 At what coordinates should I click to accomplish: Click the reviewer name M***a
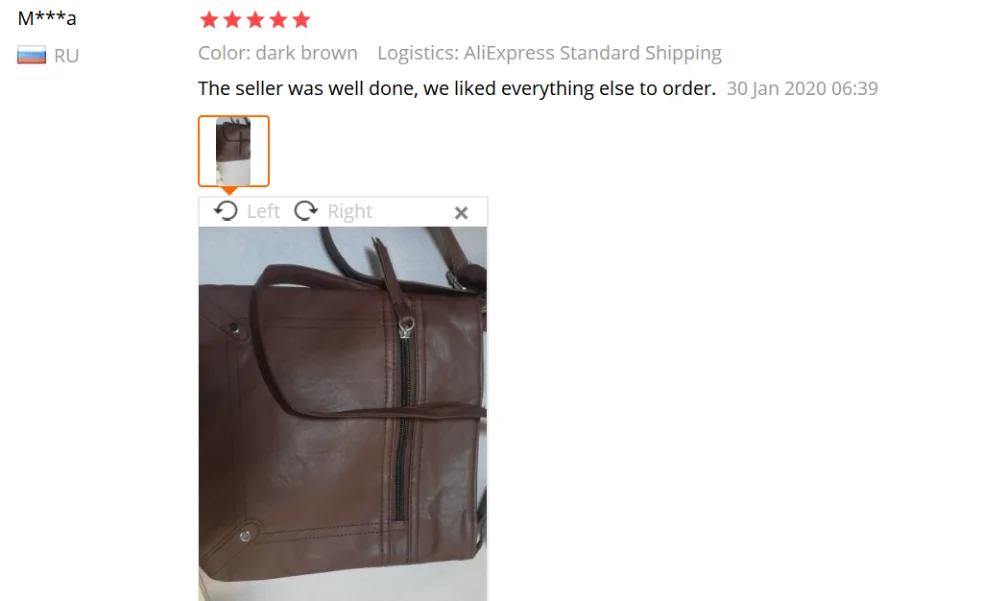point(47,18)
